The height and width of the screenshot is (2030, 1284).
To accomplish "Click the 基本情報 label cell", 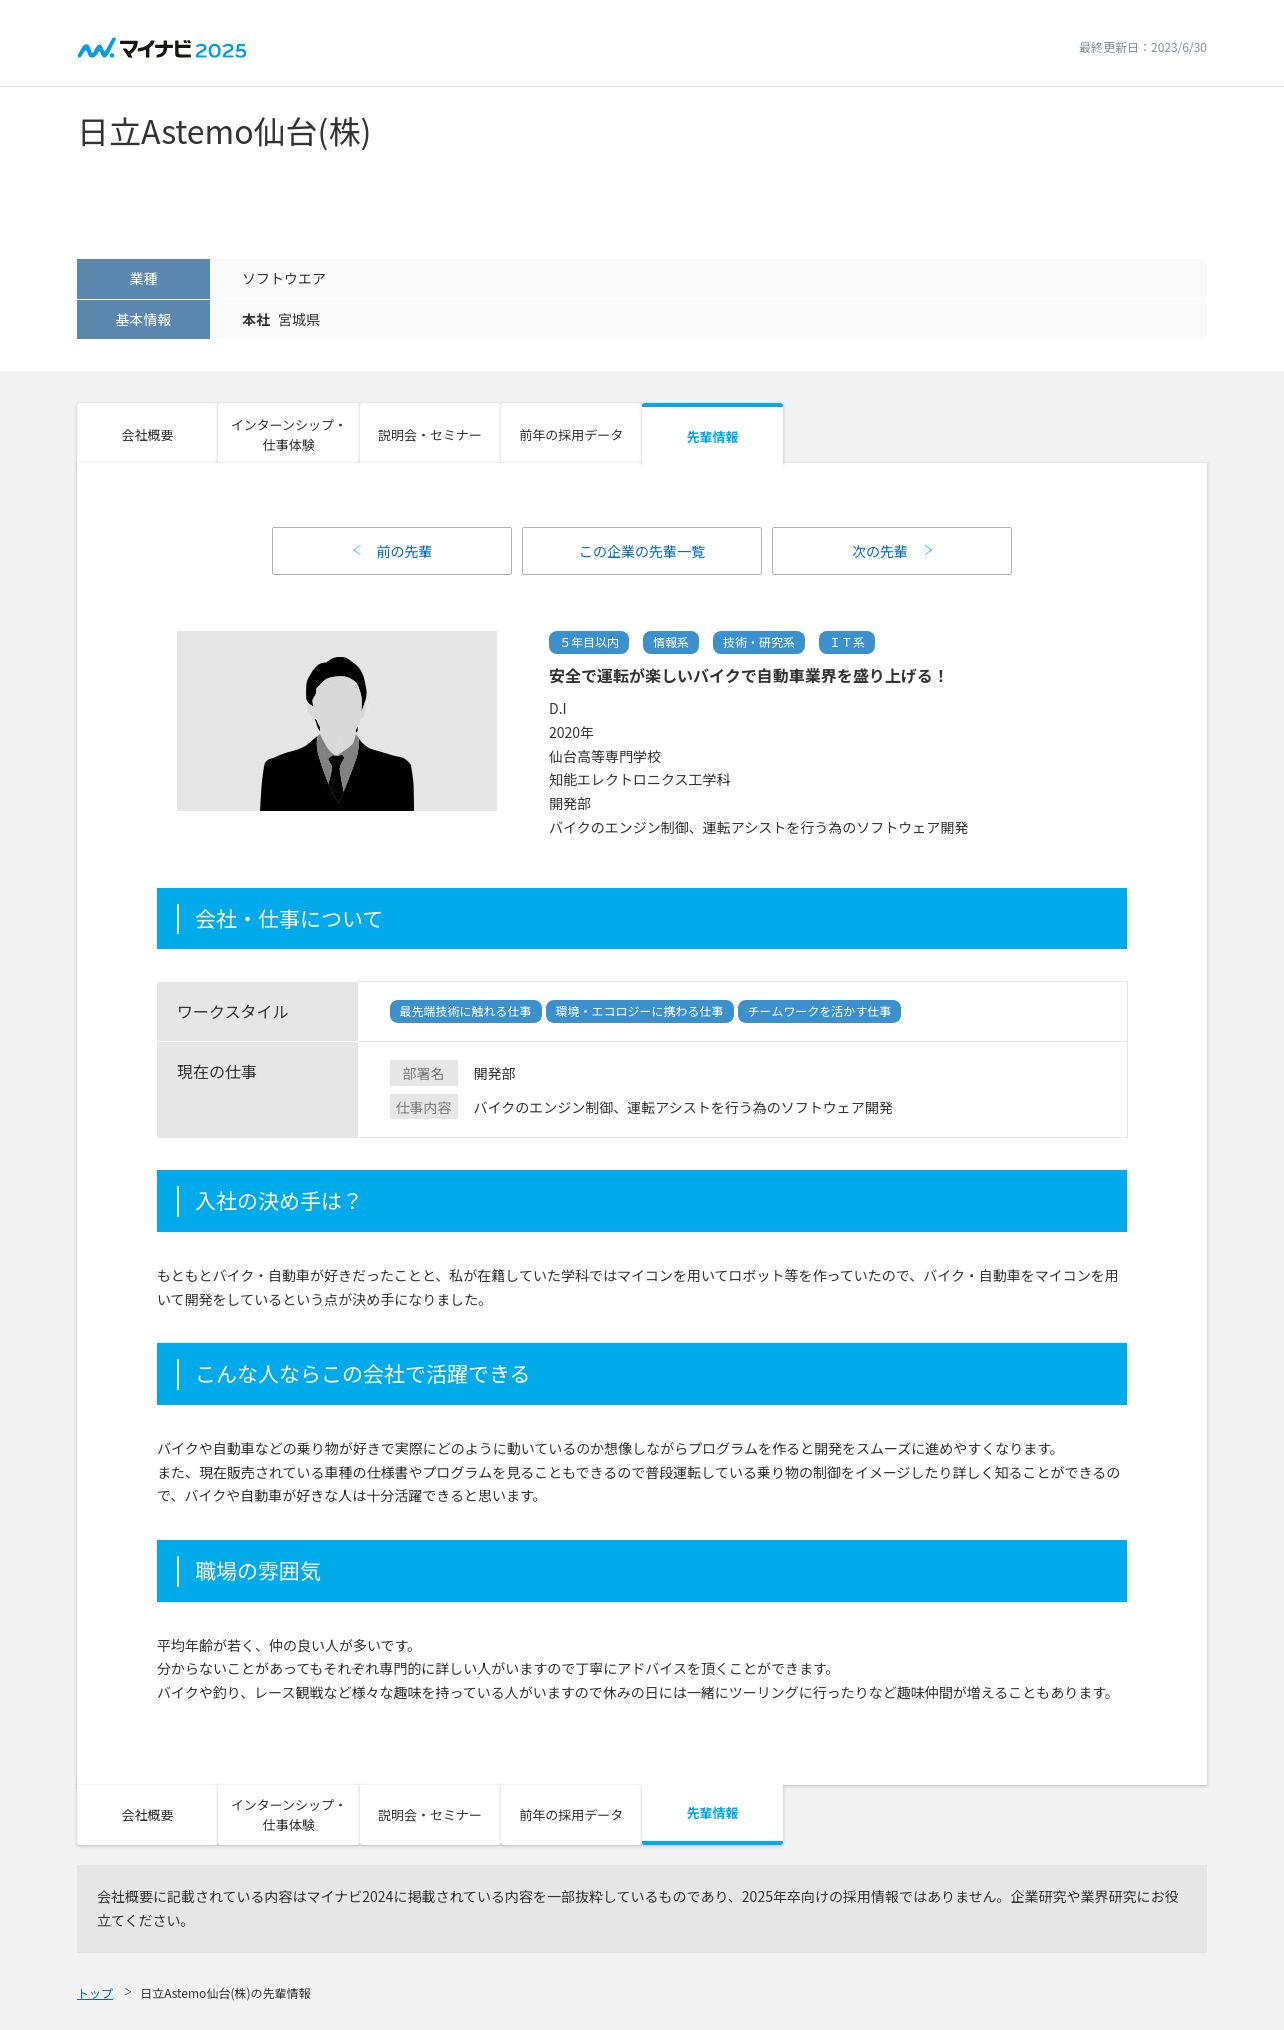I will tap(143, 320).
